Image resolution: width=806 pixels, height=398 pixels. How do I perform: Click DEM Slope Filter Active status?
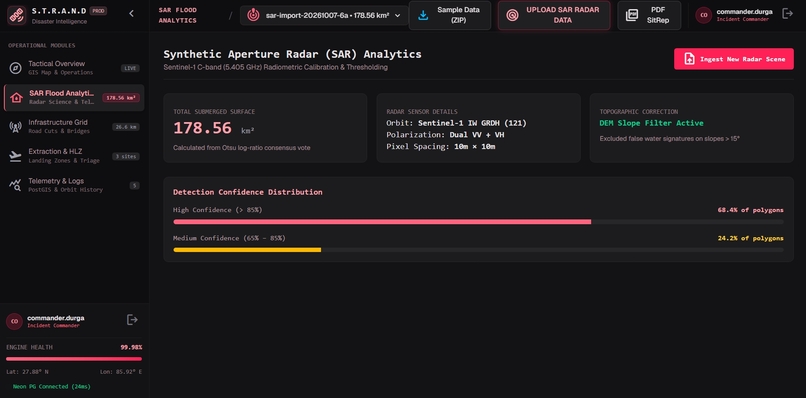coord(651,123)
